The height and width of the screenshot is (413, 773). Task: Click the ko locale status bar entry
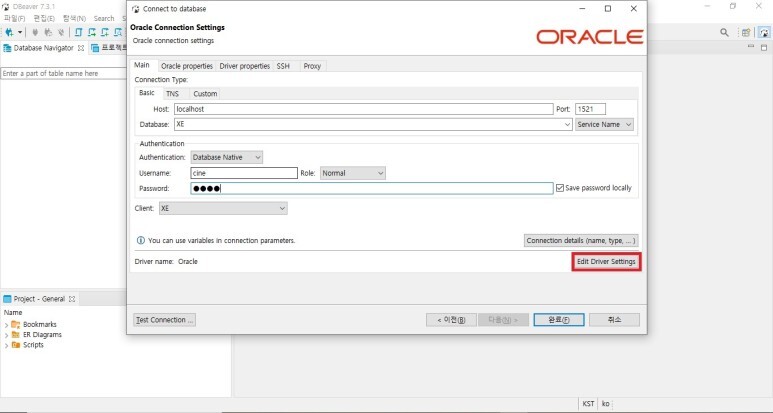pos(605,404)
